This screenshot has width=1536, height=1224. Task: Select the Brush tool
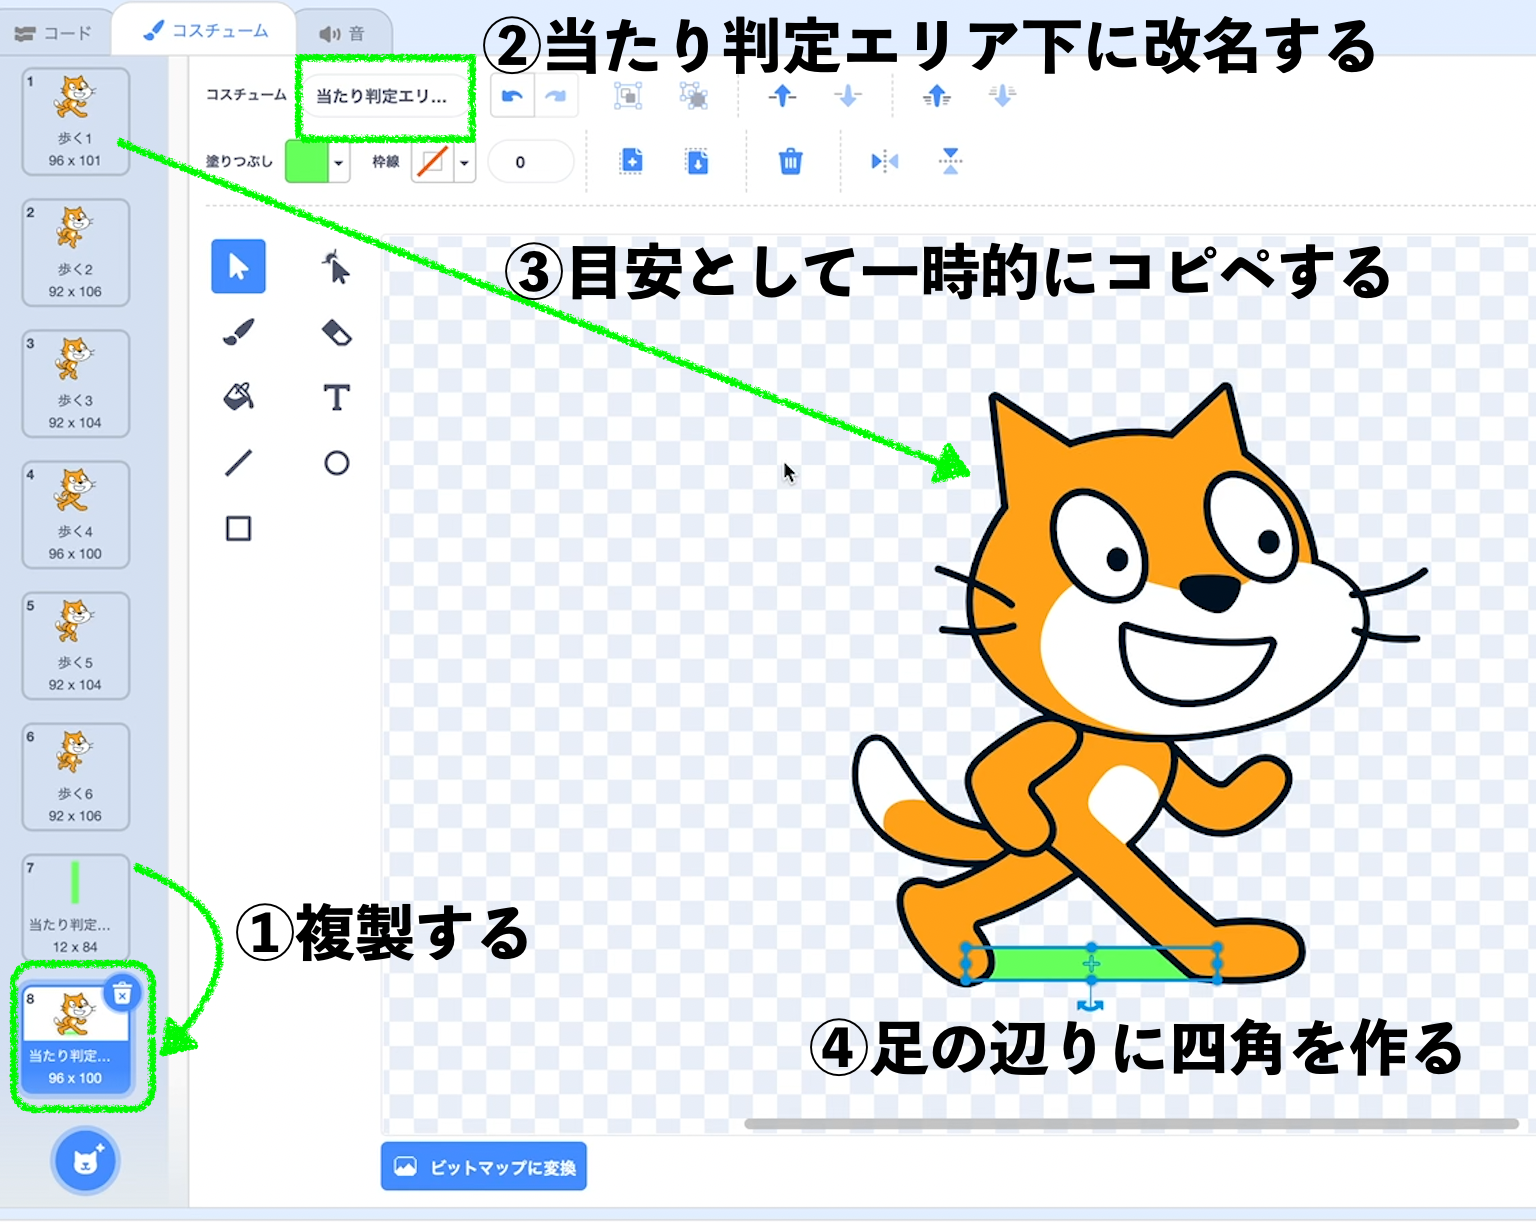[x=238, y=332]
